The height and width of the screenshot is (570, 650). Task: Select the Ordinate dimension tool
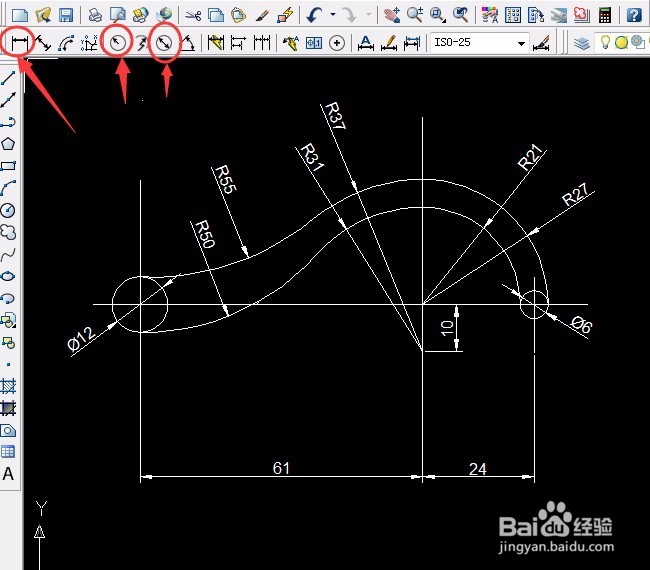click(x=89, y=42)
